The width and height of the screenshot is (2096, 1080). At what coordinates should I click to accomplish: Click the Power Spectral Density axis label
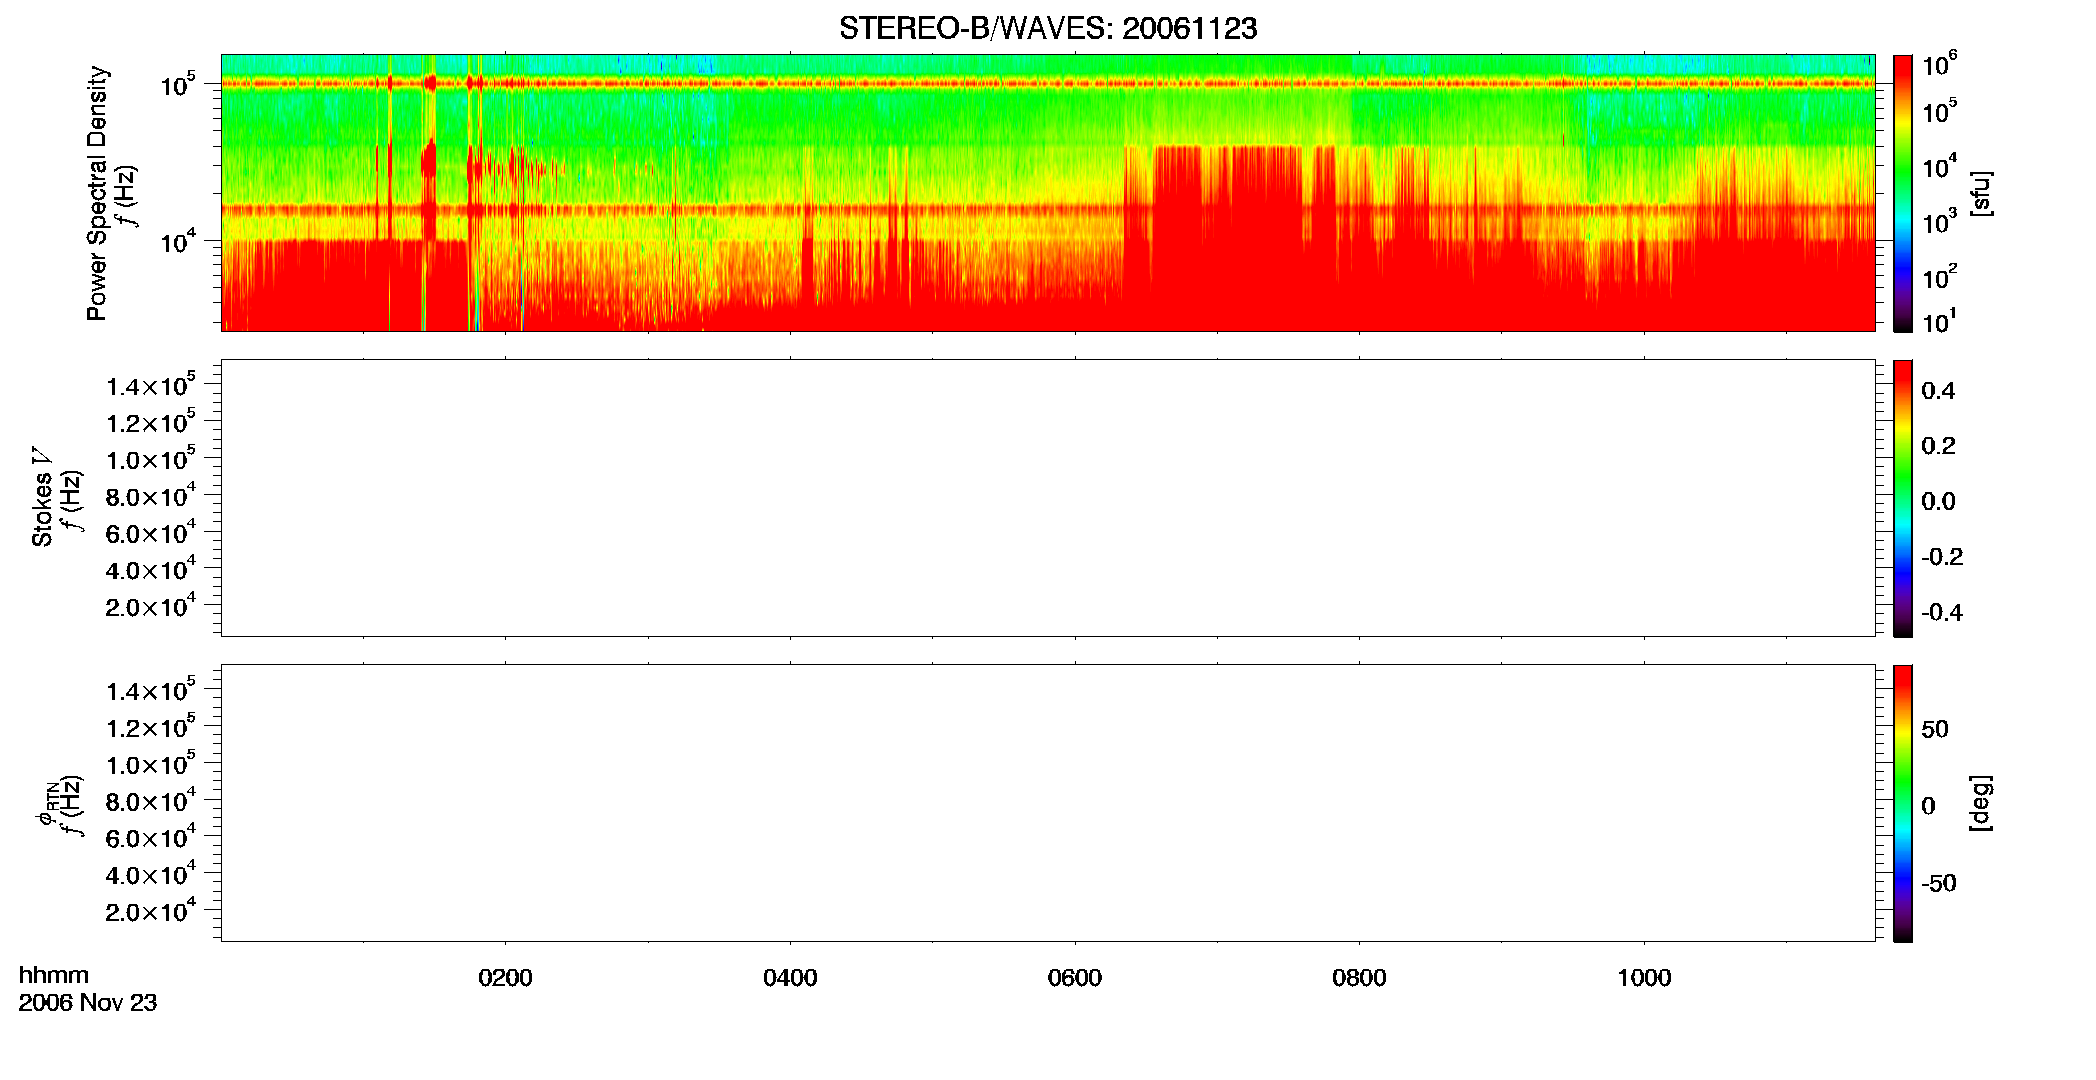coord(97,193)
